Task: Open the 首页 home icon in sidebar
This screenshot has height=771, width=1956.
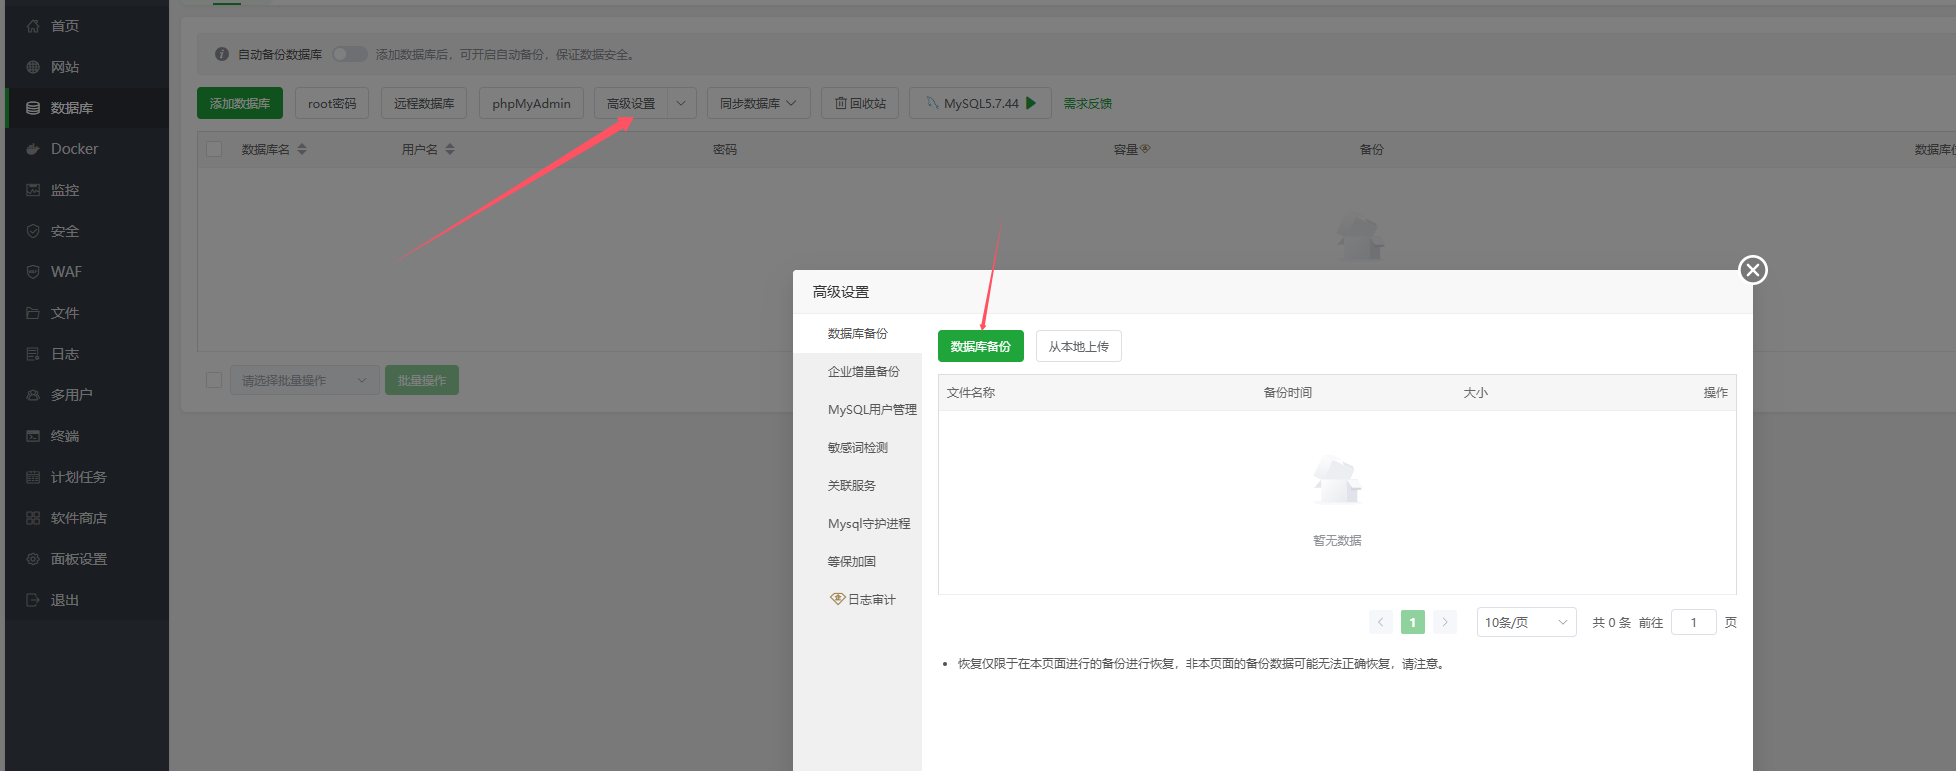Action: pos(33,26)
